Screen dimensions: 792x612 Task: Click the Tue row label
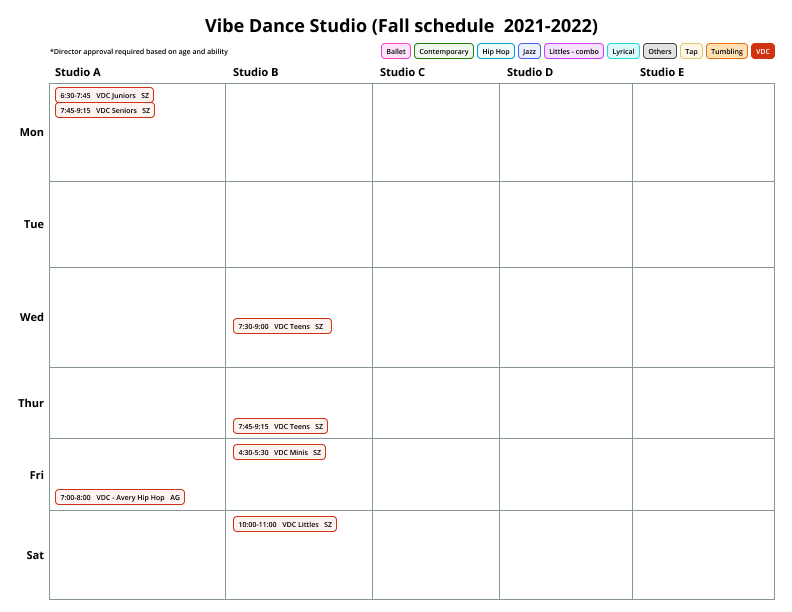coord(34,224)
